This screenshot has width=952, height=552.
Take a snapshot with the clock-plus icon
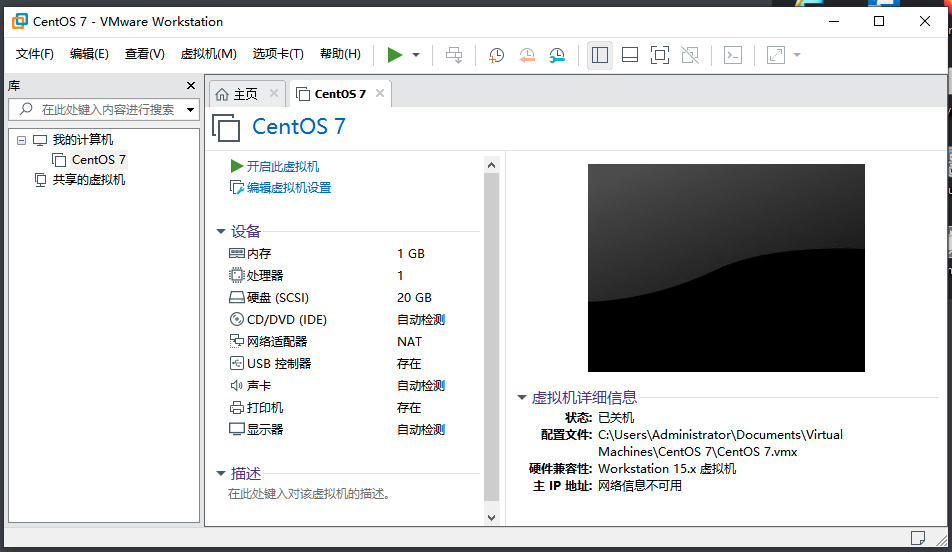point(496,55)
